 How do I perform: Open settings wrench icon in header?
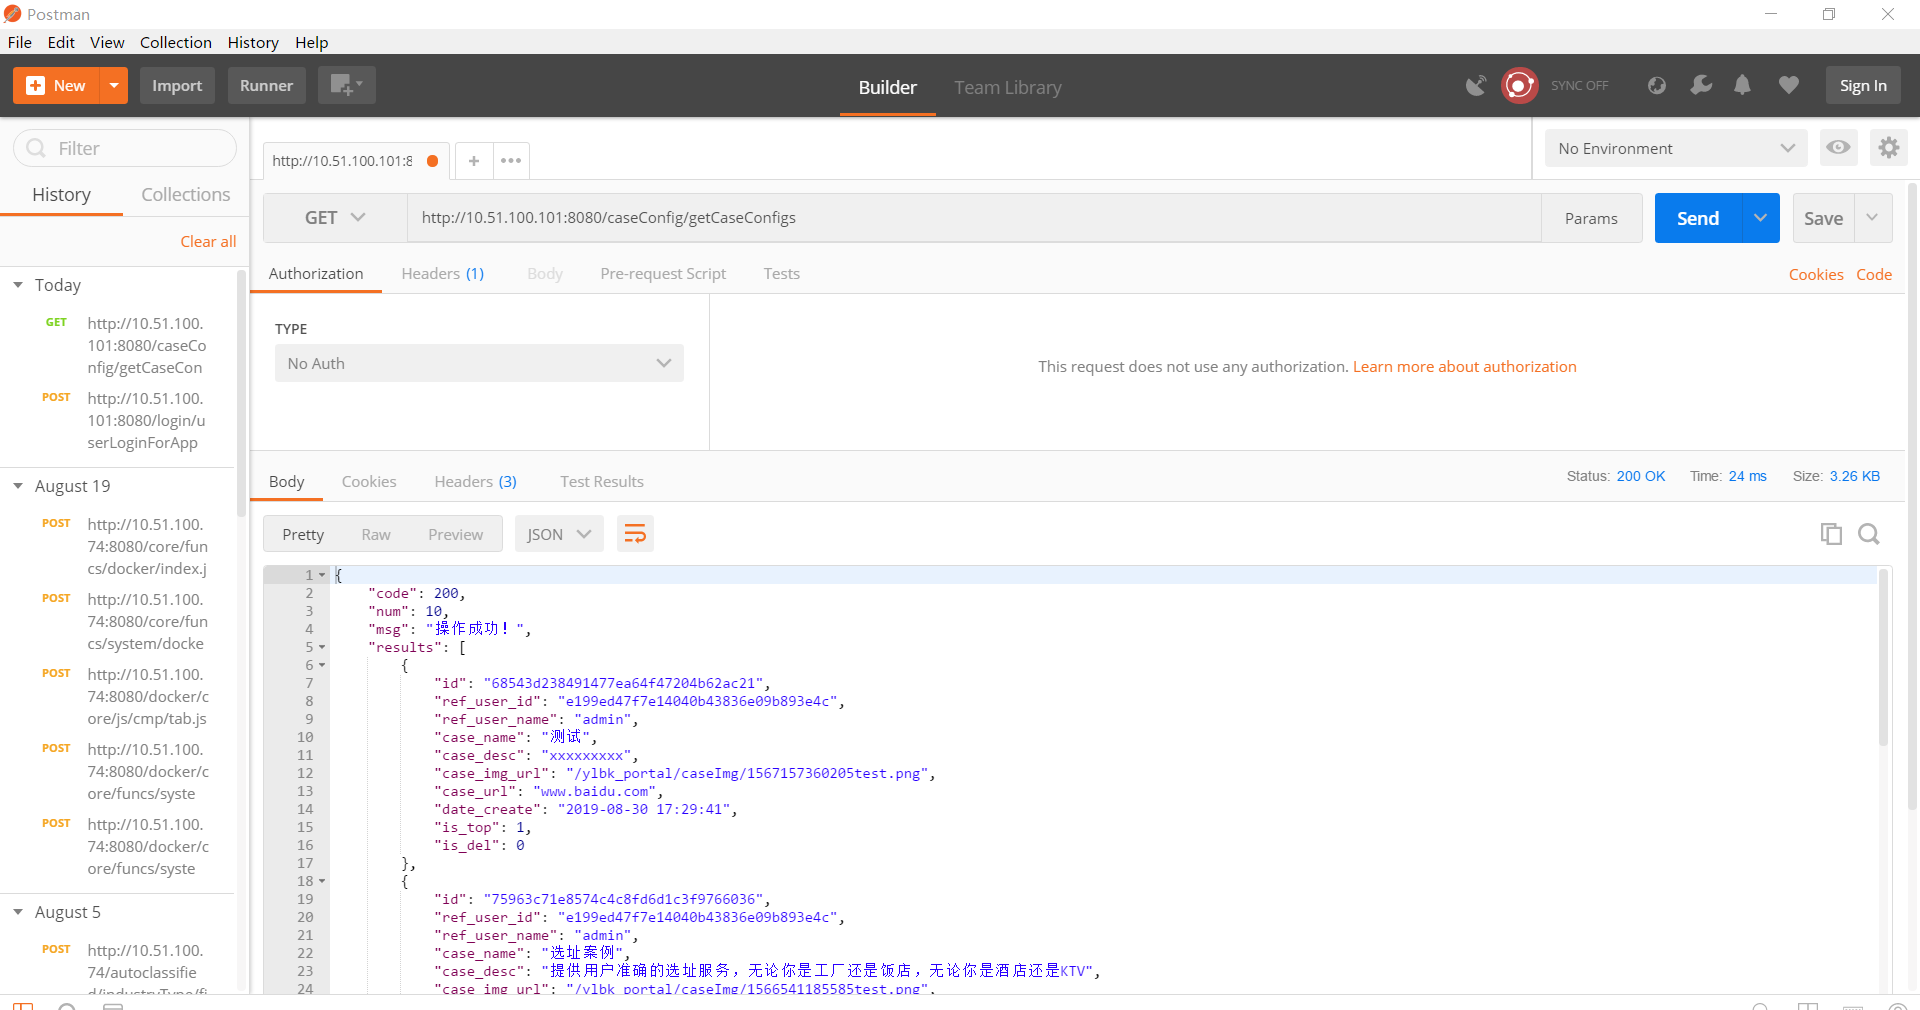pos(1700,86)
